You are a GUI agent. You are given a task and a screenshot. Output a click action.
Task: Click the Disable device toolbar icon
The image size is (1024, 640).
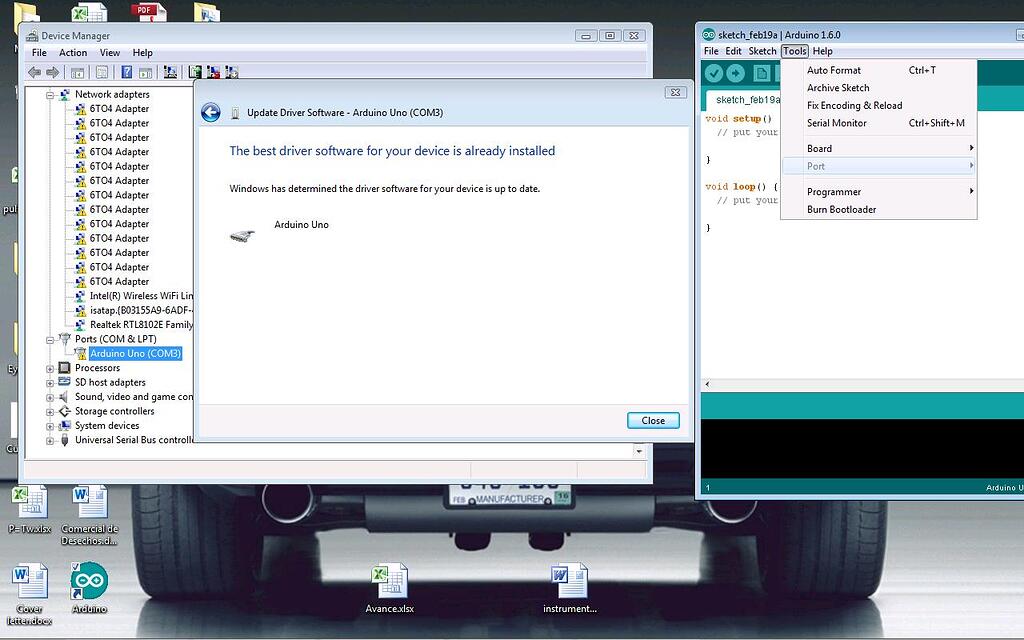pyautogui.click(x=231, y=72)
